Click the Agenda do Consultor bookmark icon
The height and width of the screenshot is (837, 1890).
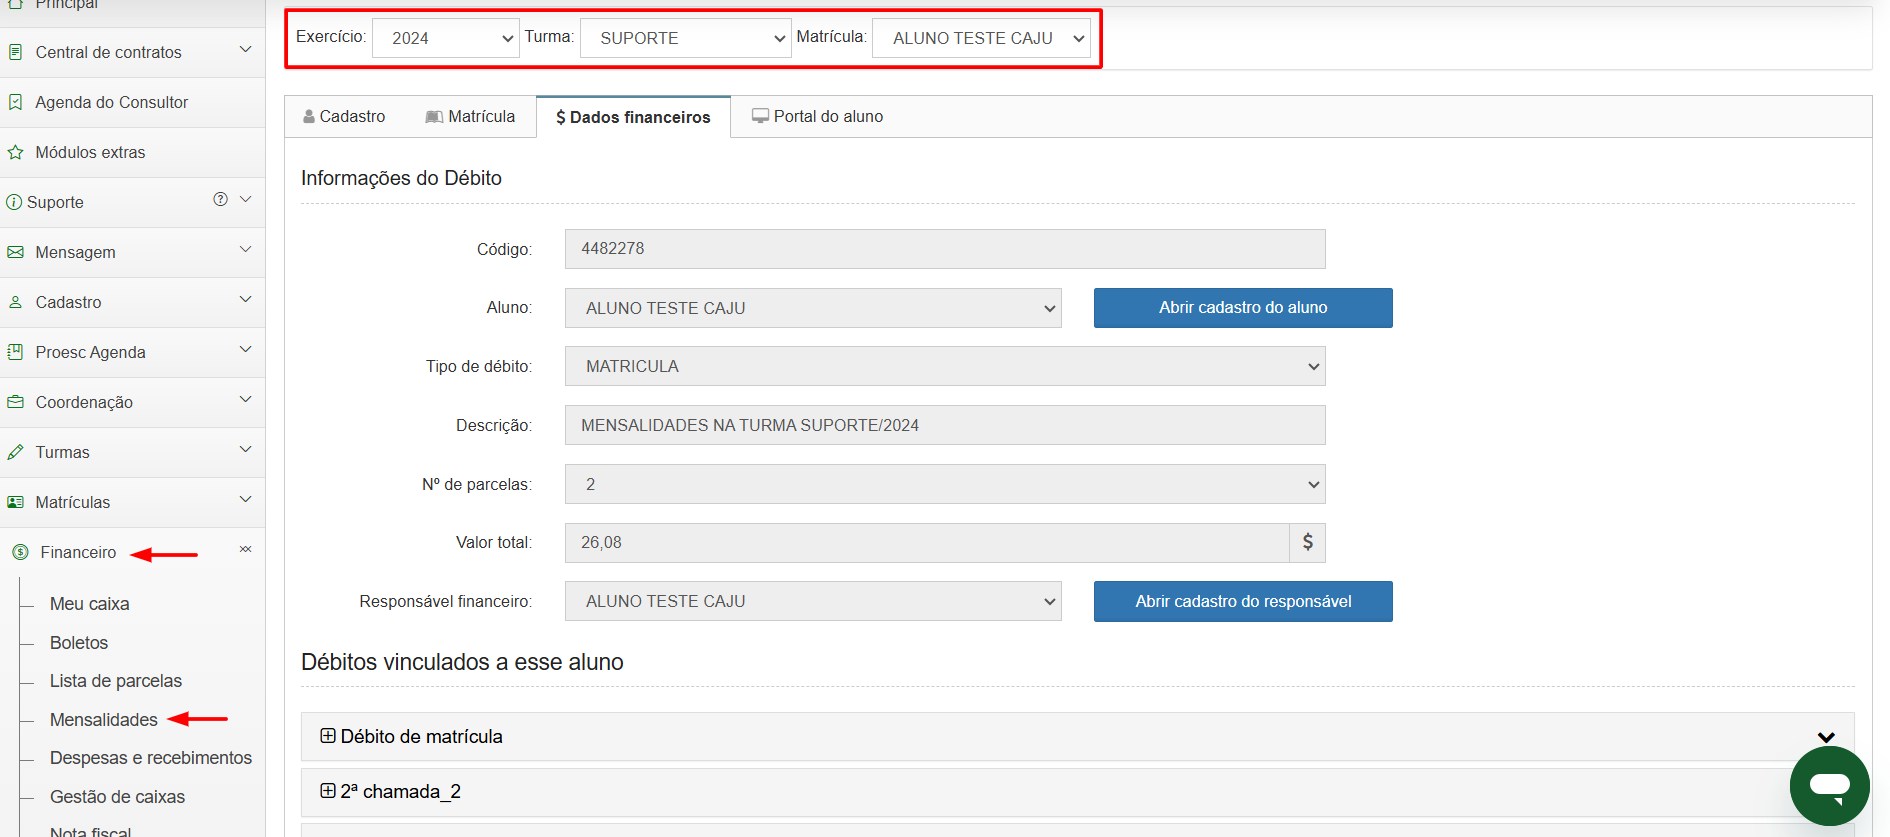15,102
